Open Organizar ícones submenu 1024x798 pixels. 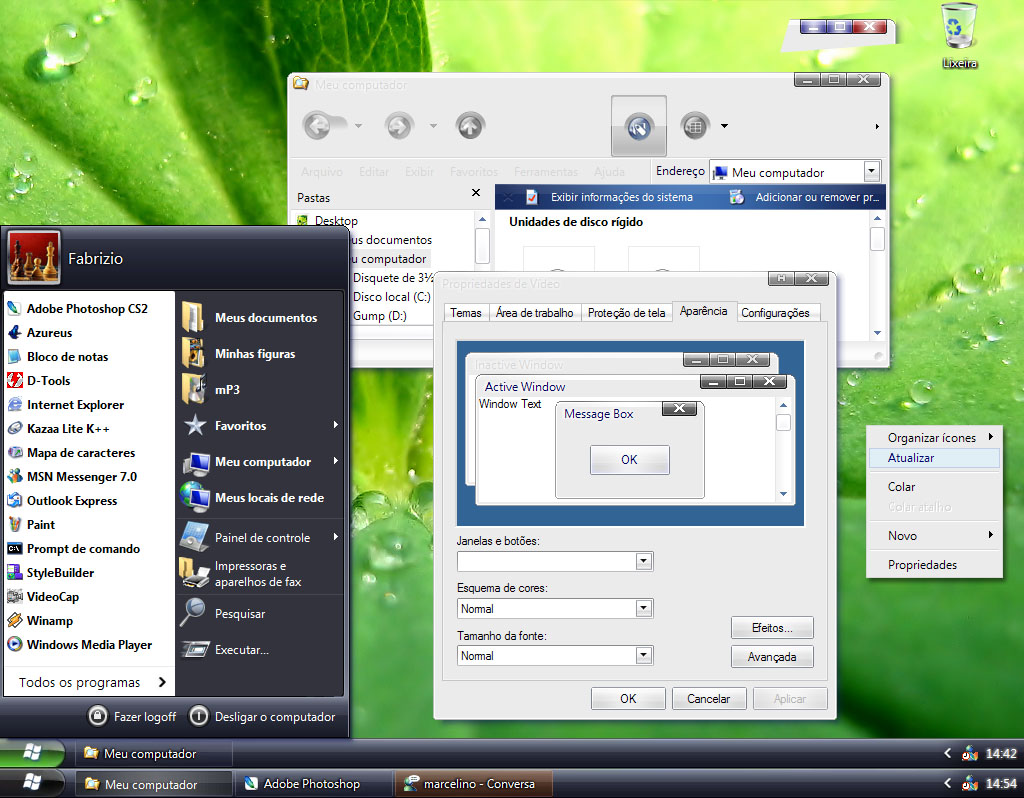pyautogui.click(x=935, y=438)
